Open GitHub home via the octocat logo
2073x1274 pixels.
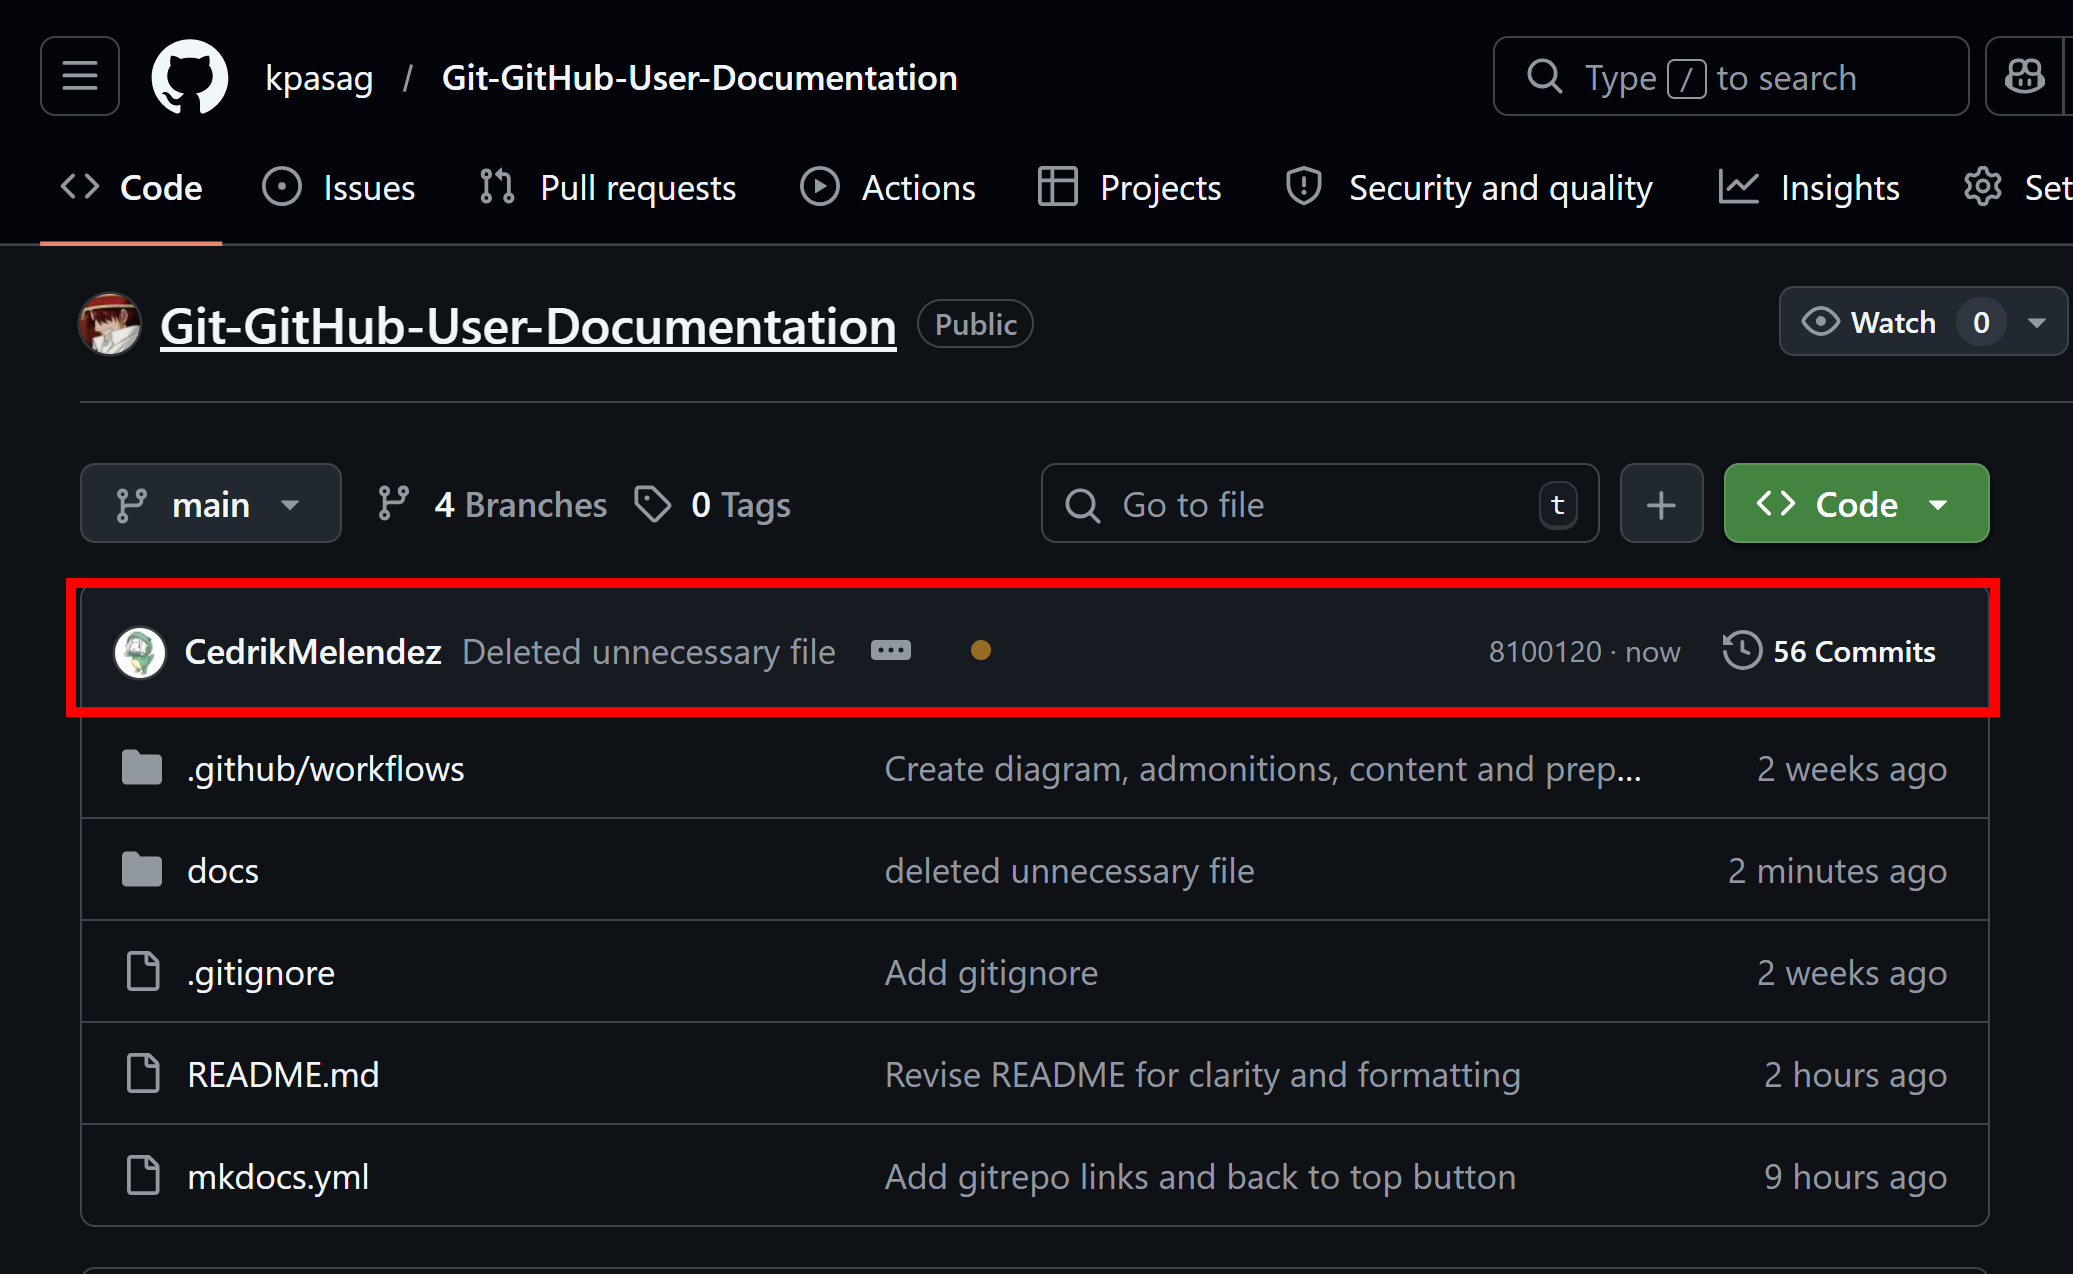pos(189,76)
